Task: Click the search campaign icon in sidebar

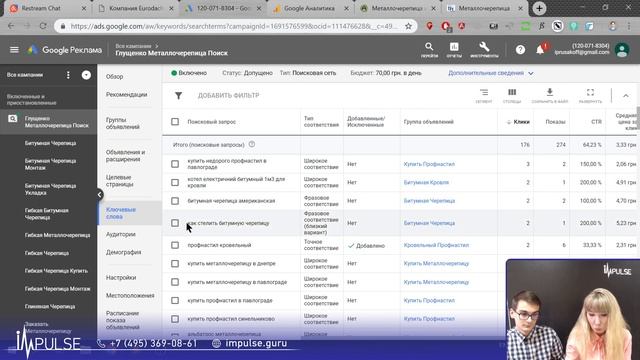Action: click(x=13, y=118)
